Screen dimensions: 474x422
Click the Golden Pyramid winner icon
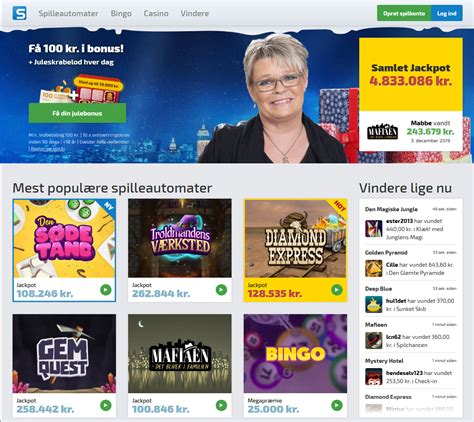coord(374,269)
